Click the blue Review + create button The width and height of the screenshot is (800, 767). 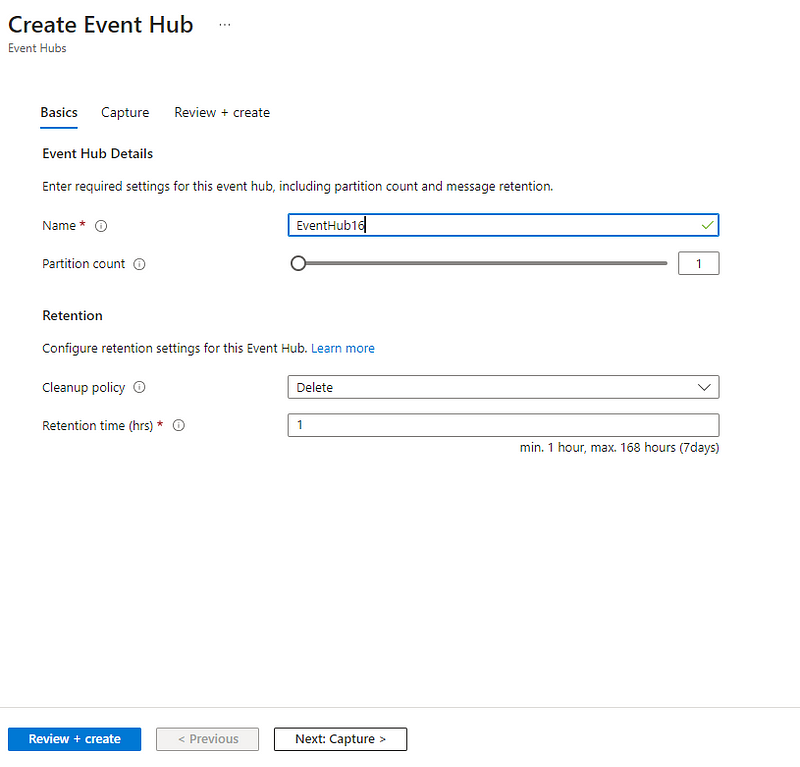click(x=74, y=739)
